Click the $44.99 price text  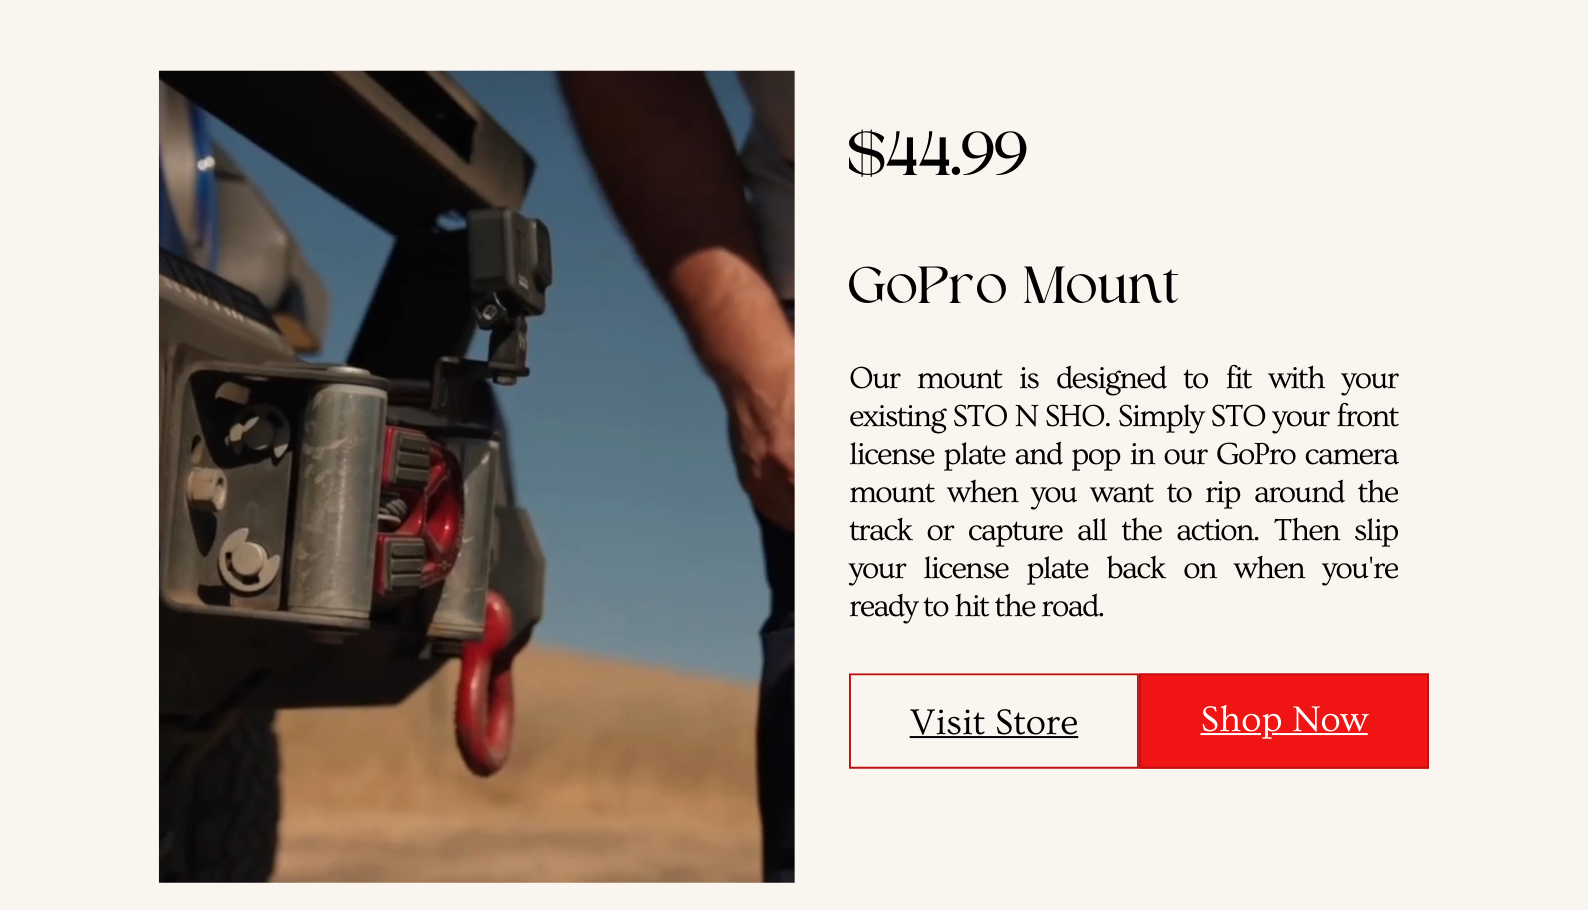pos(937,154)
